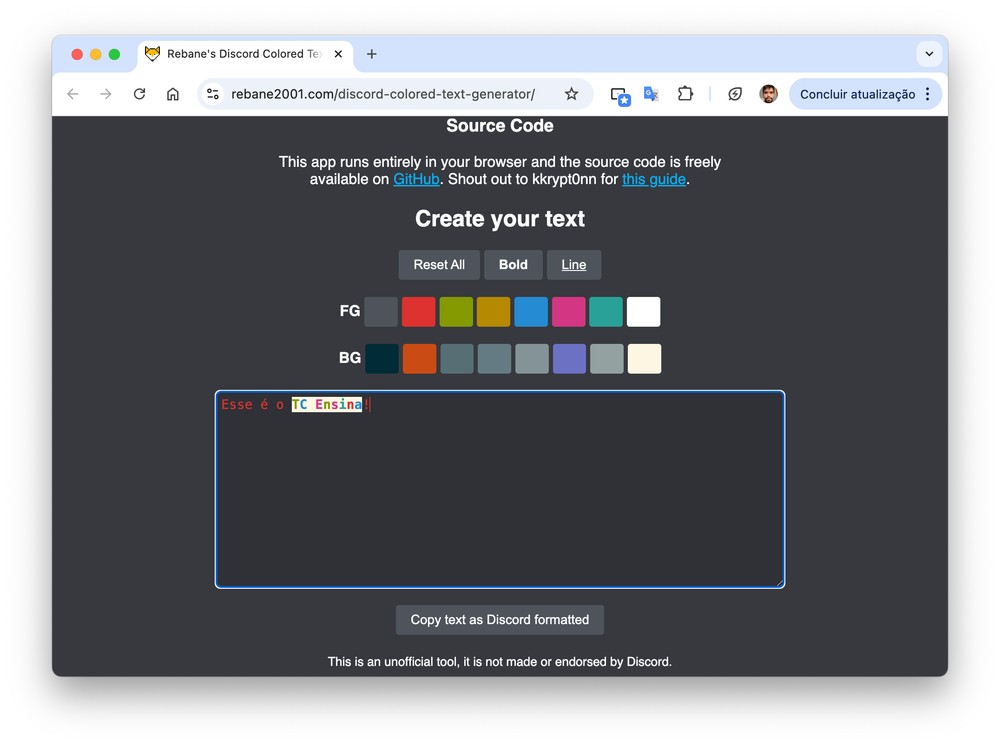Bookmark this page with the star icon
Screen dimensions: 1000x745
click(x=571, y=94)
